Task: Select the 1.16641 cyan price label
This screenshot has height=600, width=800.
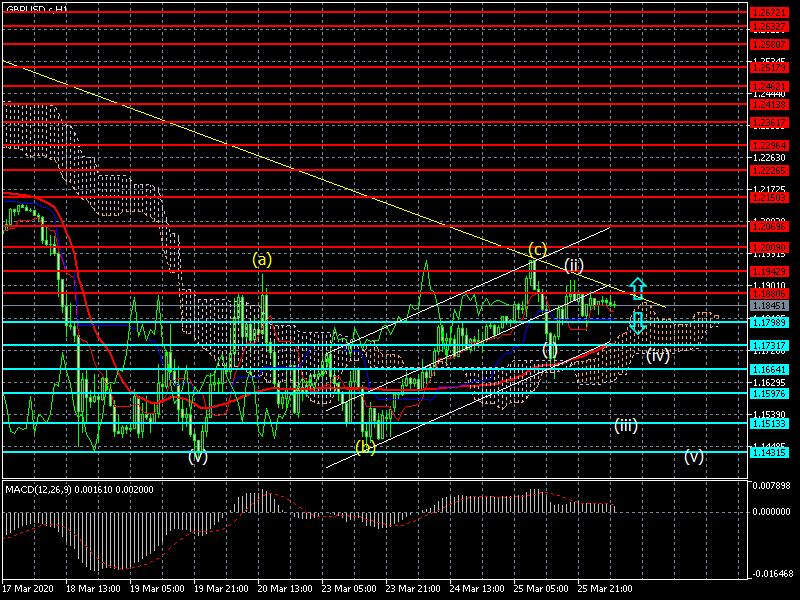Action: [x=769, y=369]
